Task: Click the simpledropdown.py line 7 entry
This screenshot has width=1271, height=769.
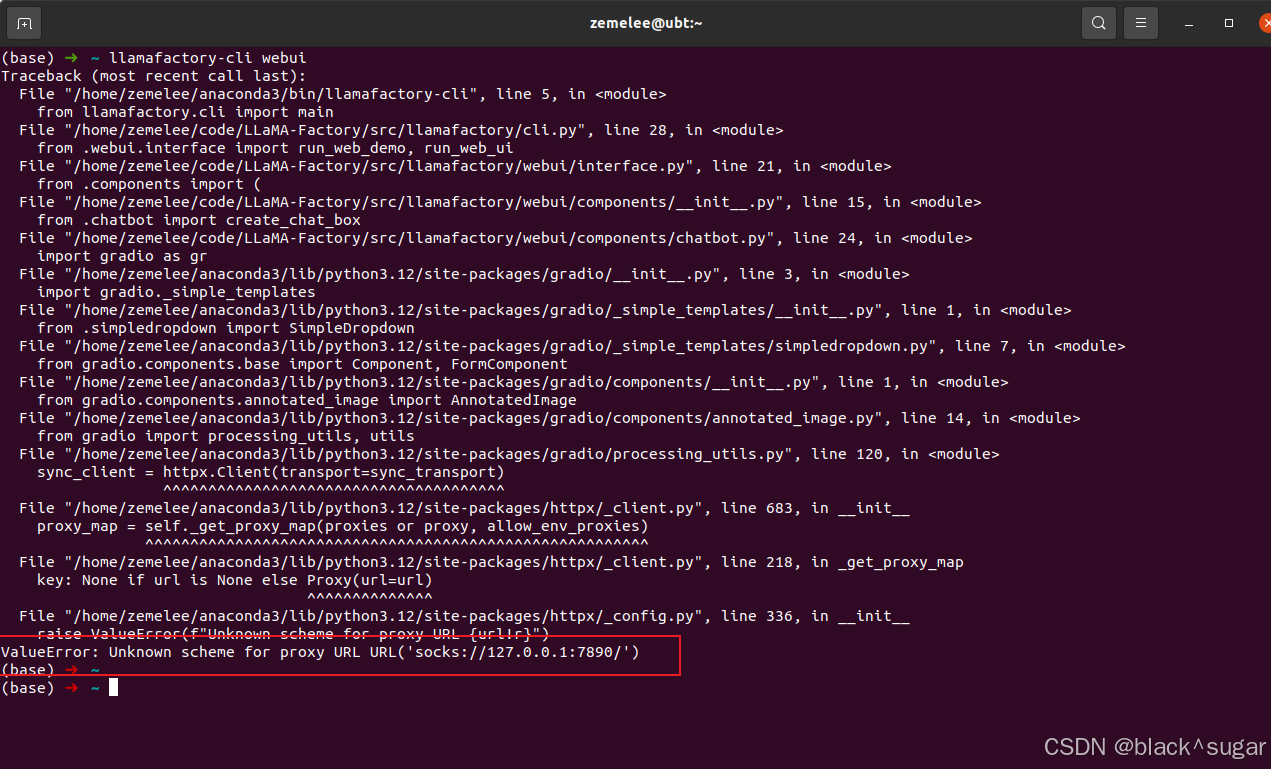Action: [572, 346]
